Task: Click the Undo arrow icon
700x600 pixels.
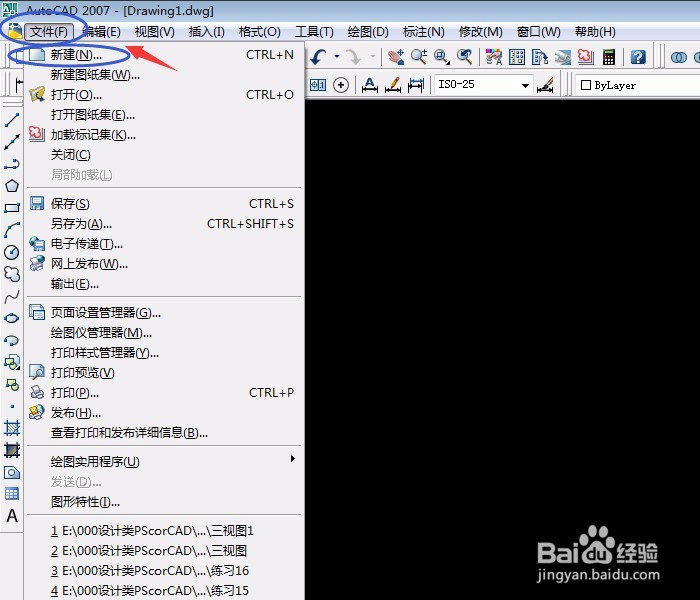Action: click(x=319, y=57)
